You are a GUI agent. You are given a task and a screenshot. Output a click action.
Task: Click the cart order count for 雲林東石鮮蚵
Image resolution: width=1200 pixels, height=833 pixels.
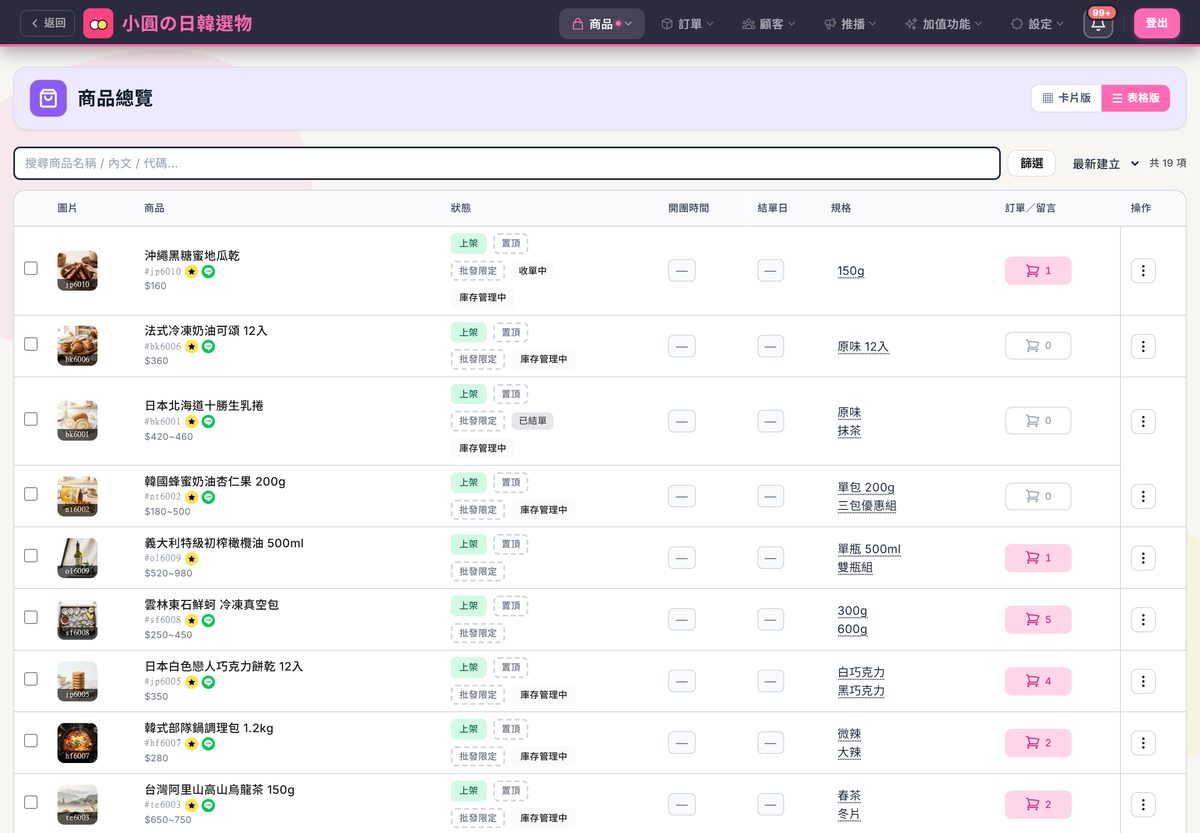coord(1038,620)
